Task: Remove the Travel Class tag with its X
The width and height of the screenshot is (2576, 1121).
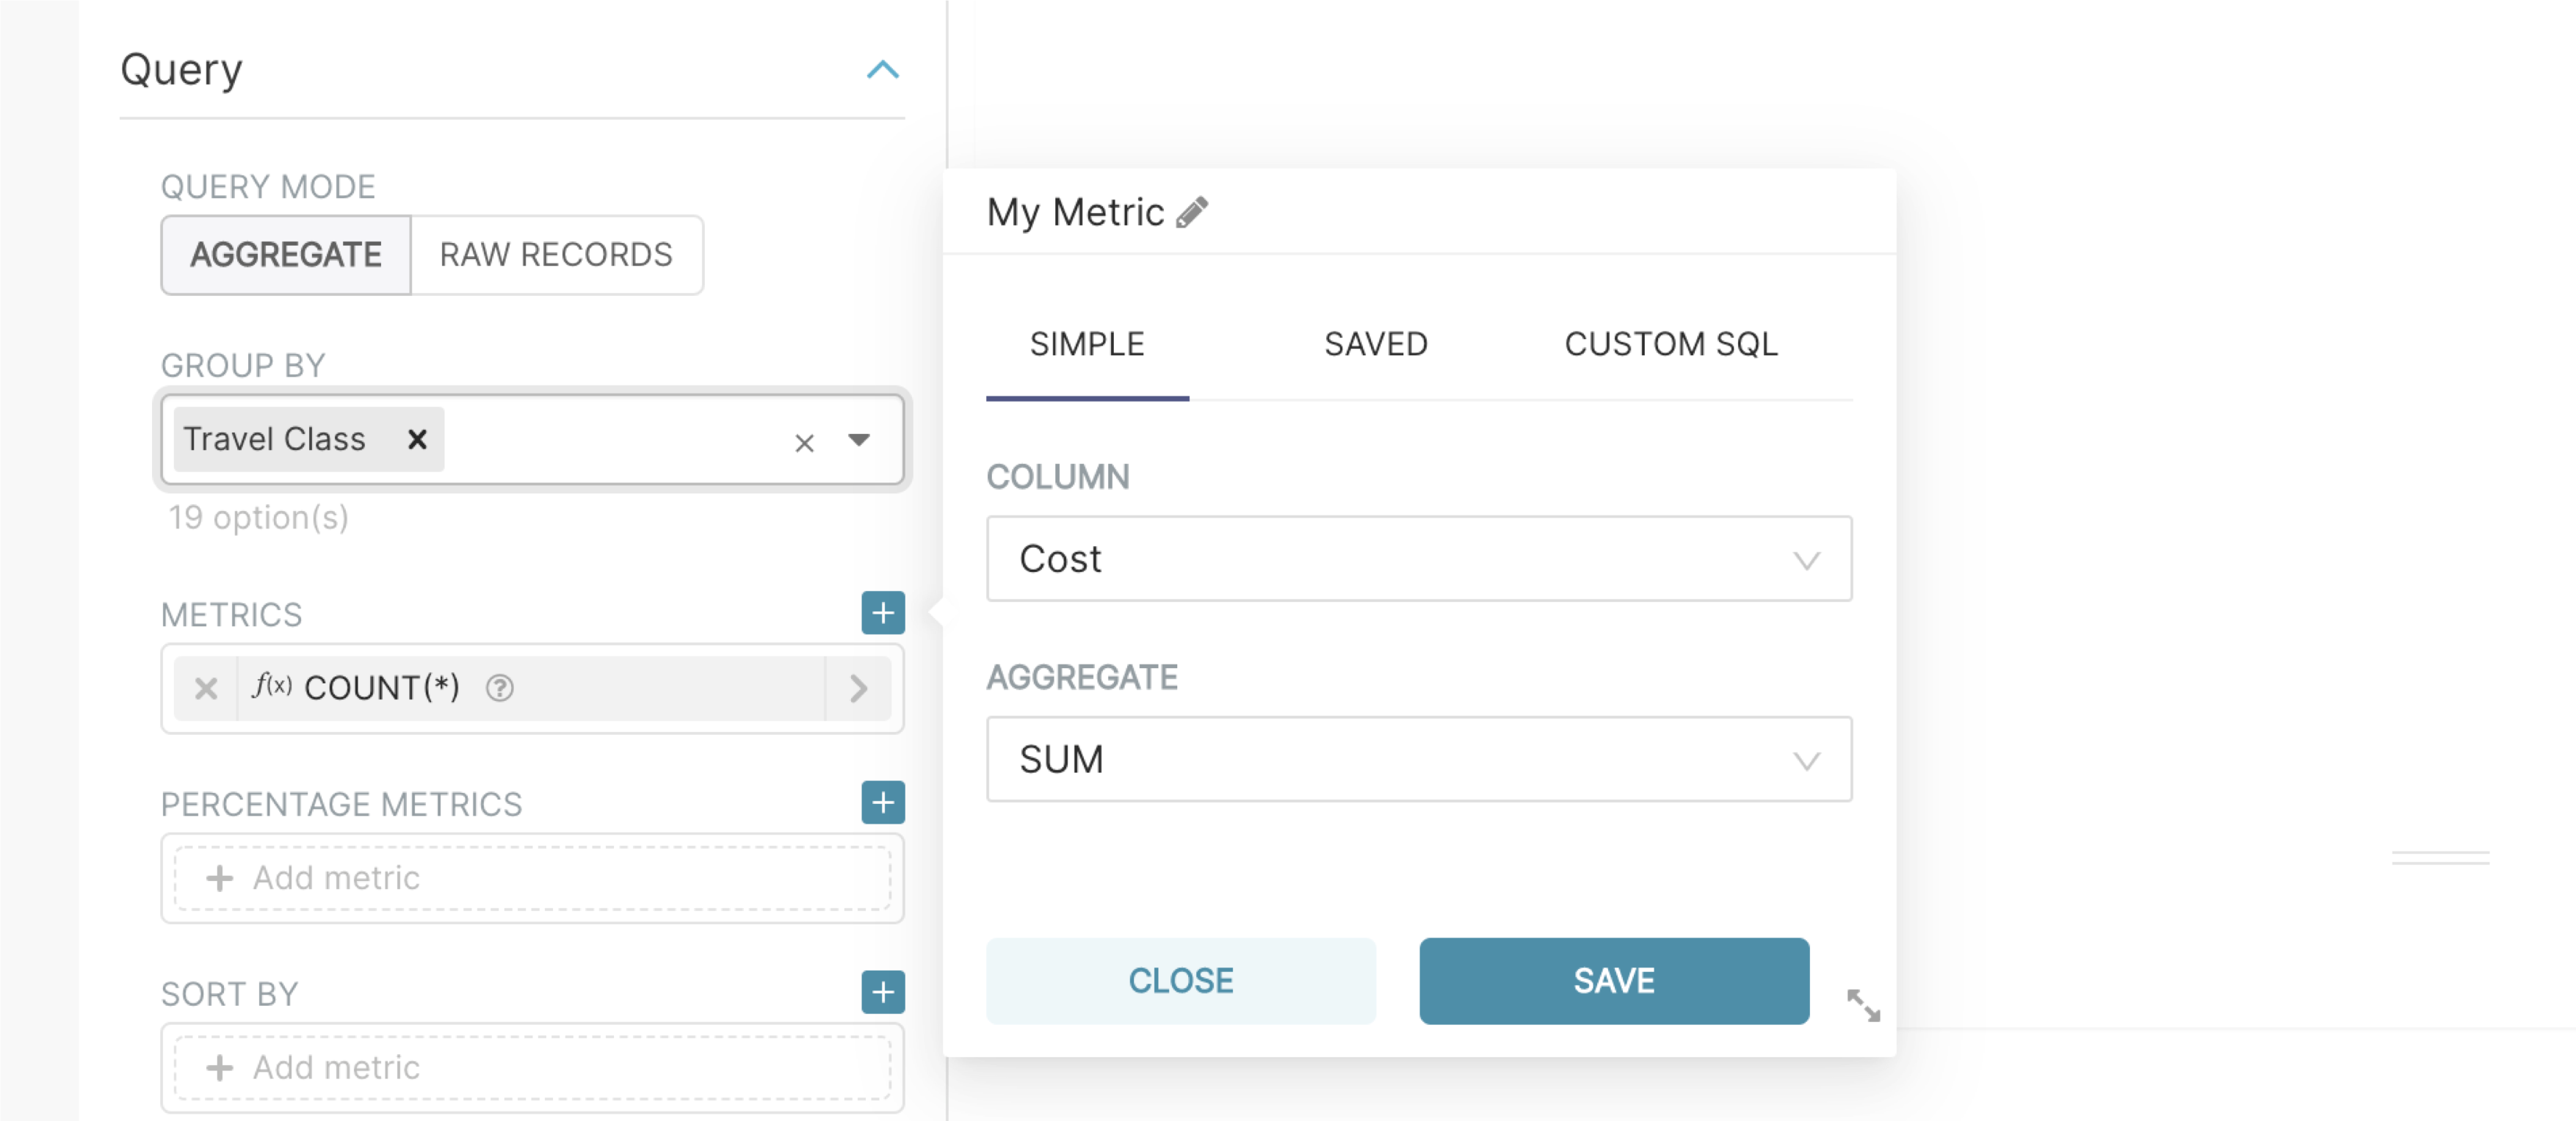Action: [417, 439]
